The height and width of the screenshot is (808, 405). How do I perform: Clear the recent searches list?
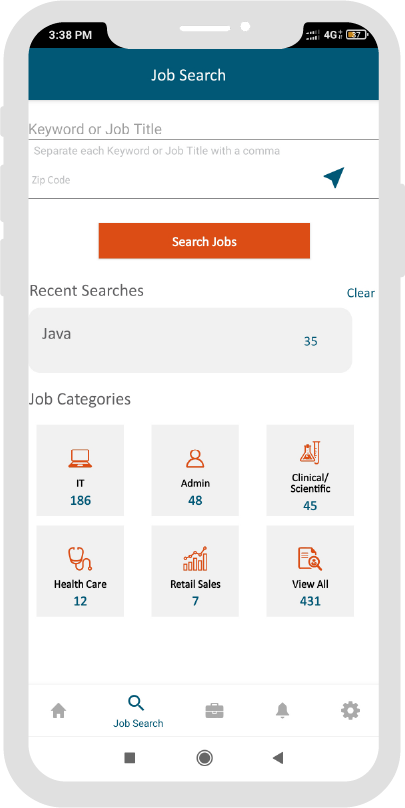click(361, 293)
